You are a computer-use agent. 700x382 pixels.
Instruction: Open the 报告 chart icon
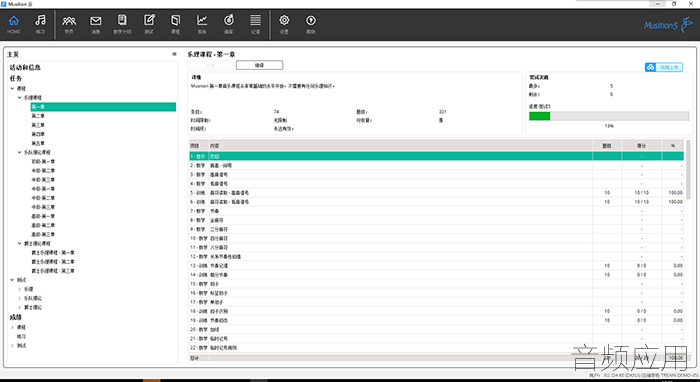tap(202, 25)
